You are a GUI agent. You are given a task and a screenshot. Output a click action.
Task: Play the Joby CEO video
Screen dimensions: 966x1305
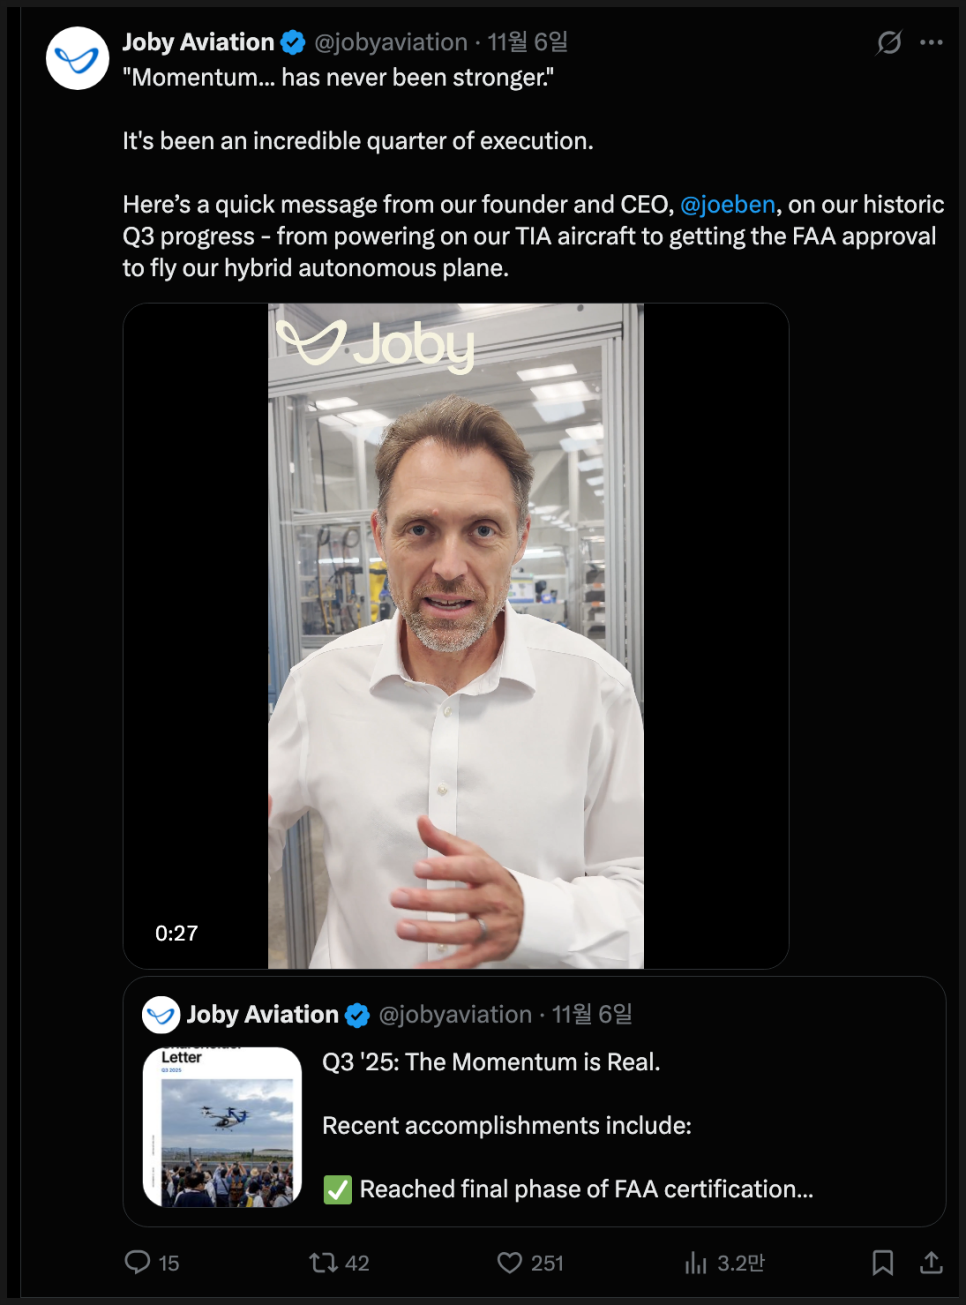(456, 636)
